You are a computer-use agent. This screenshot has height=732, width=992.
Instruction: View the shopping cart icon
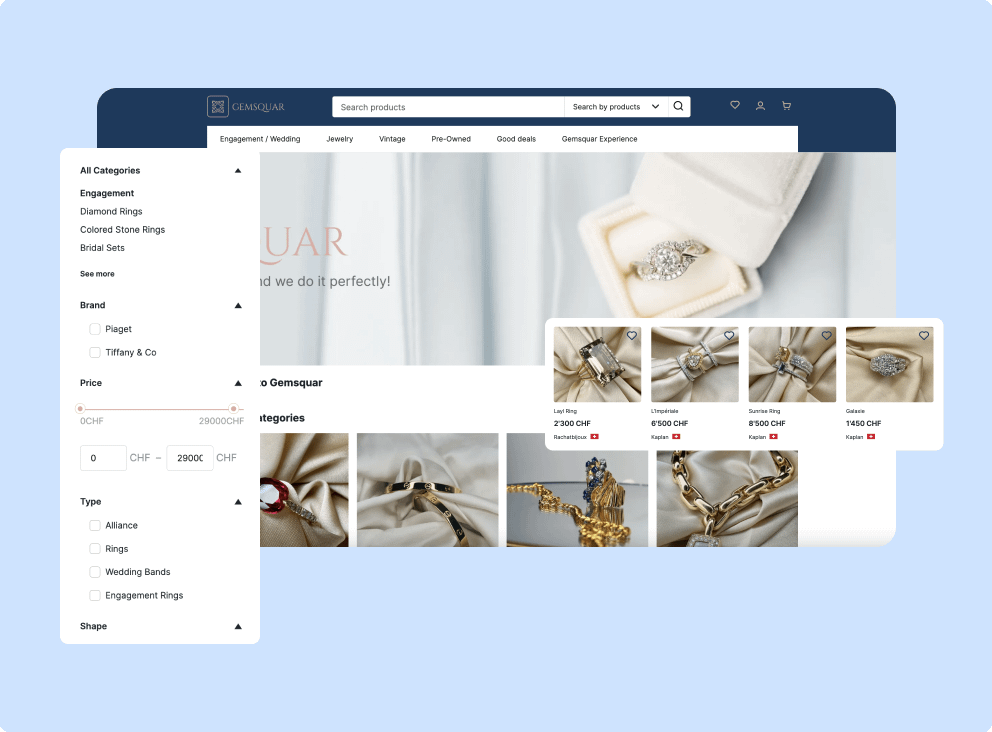coord(786,105)
